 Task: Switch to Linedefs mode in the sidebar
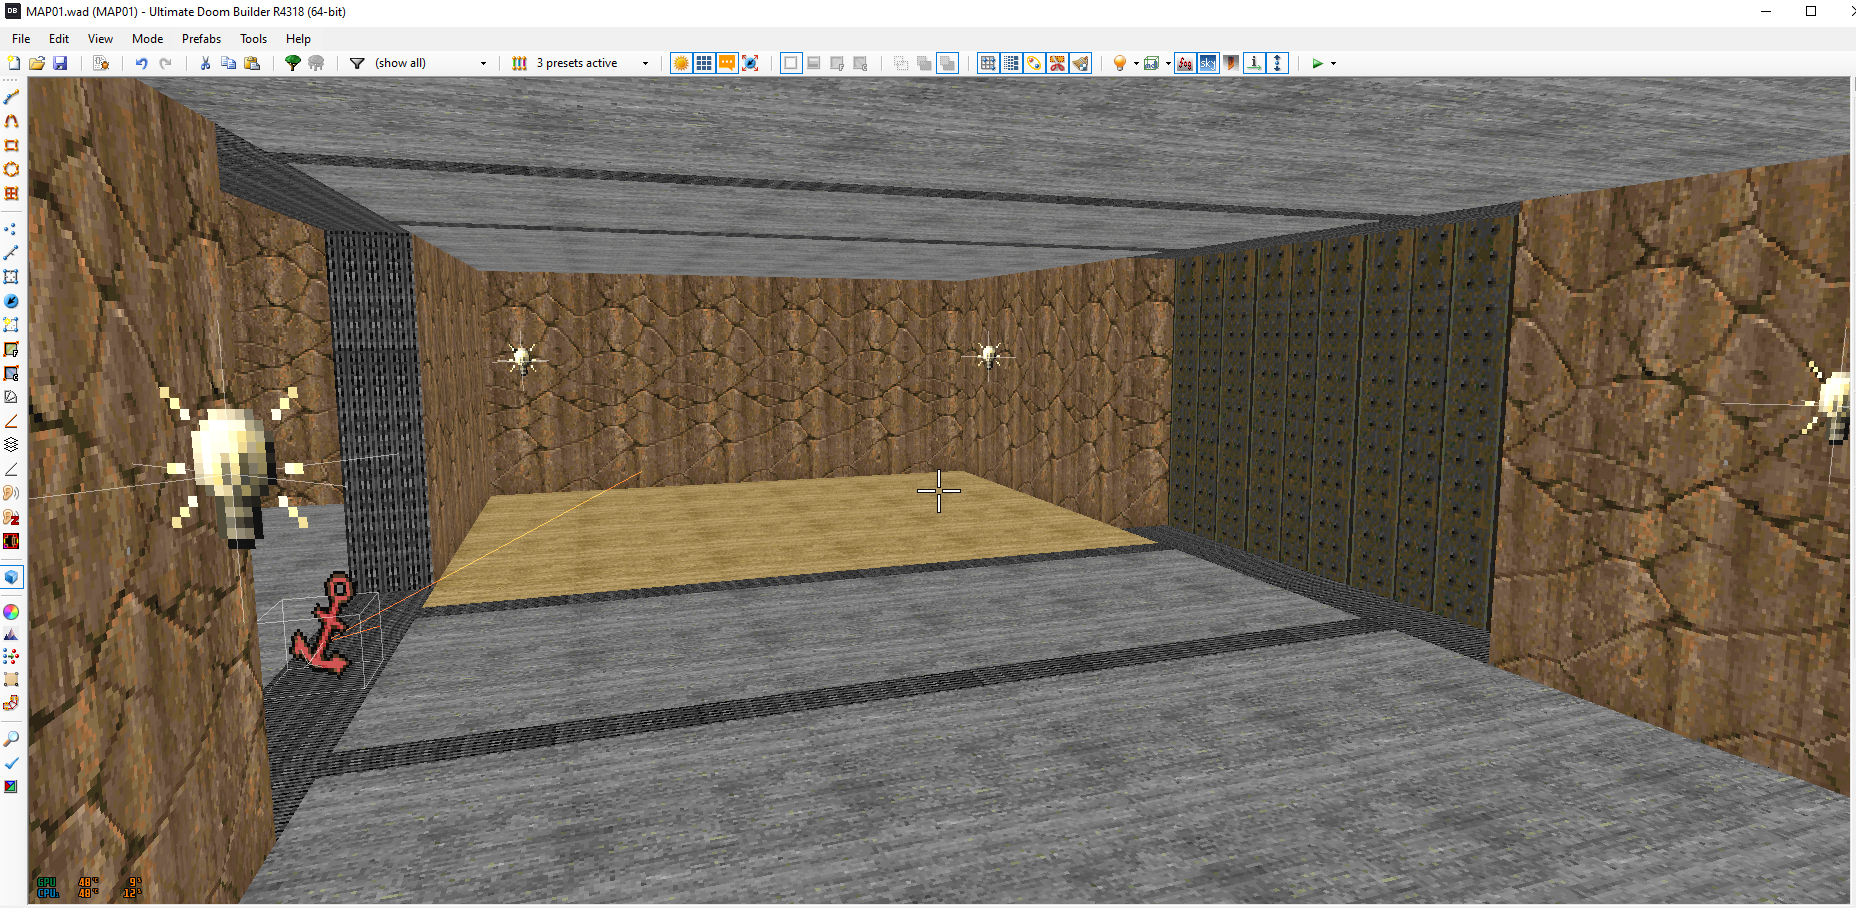(x=12, y=253)
